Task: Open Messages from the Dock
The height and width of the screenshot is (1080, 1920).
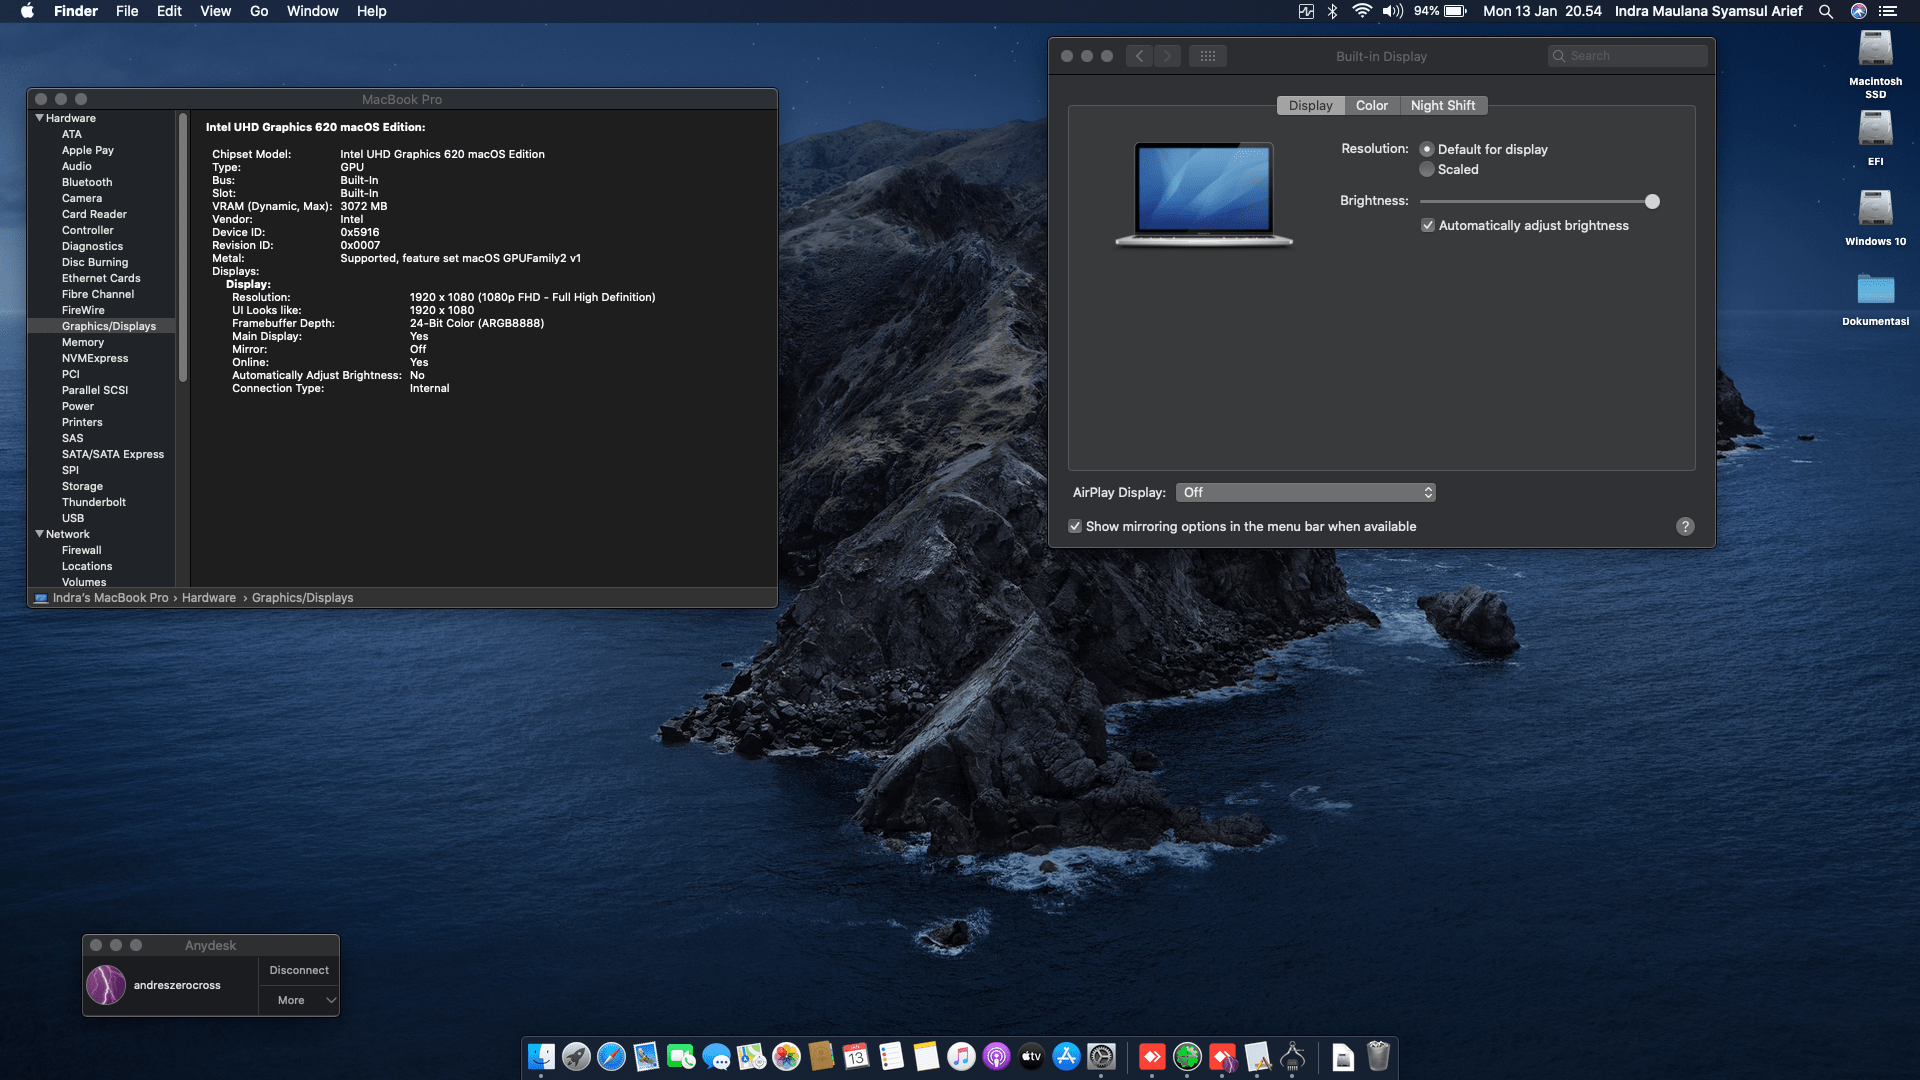Action: pos(716,1056)
